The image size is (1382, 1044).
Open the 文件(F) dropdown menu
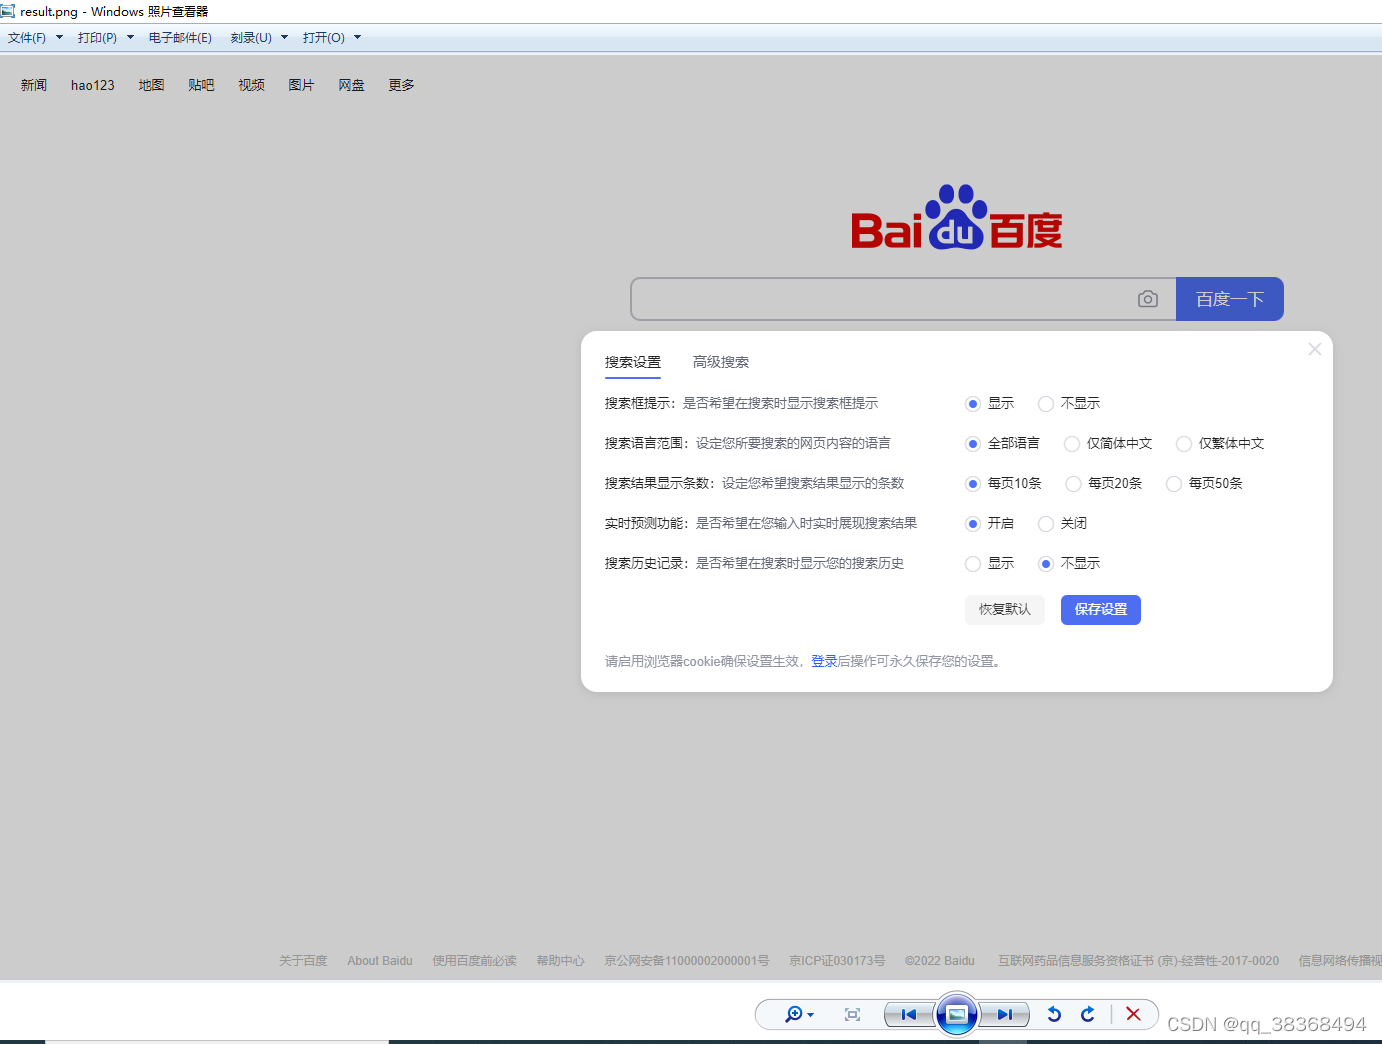click(x=35, y=38)
